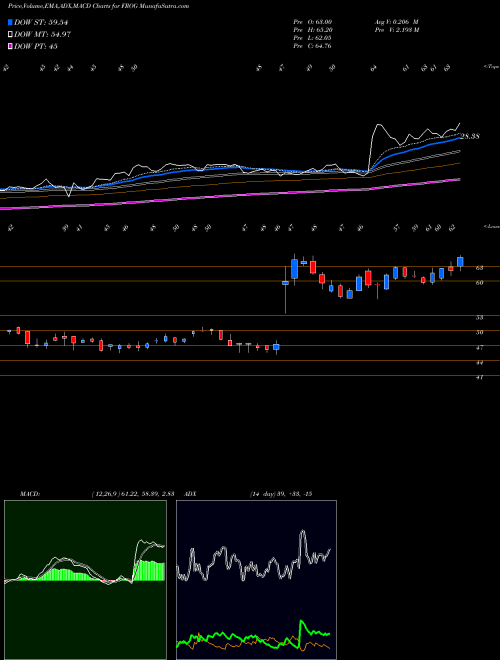Click the 28.38 label on EMA chart
The width and height of the screenshot is (500, 660).
click(469, 136)
